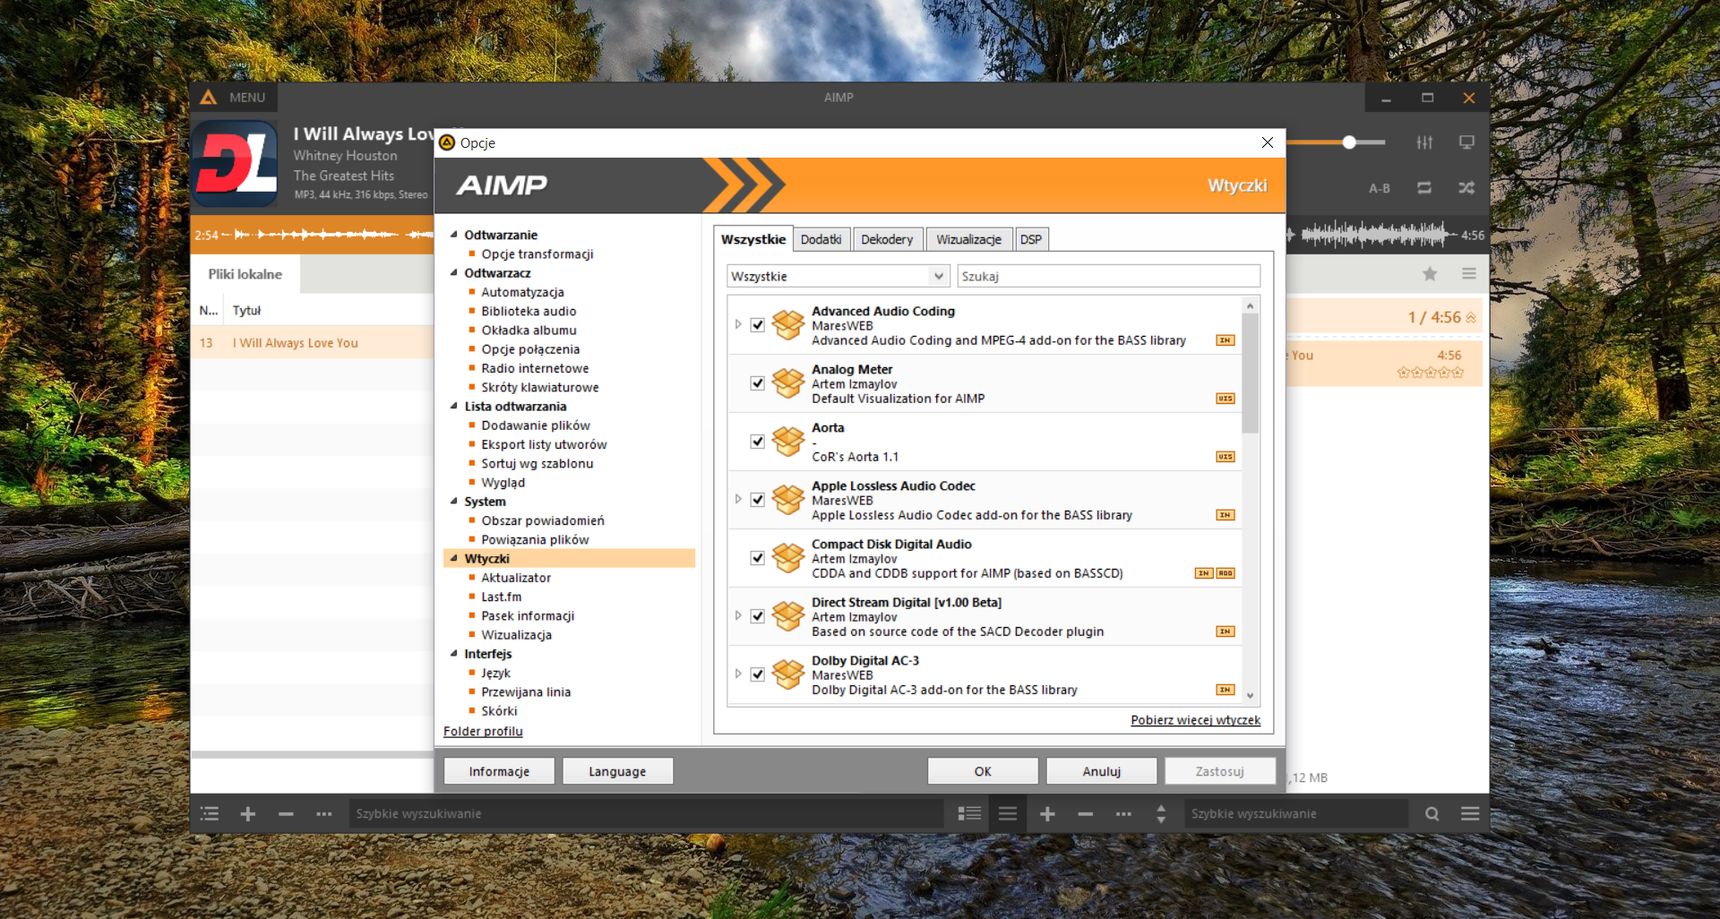
Task: Open the bottom-right hamburger menu
Action: tap(1470, 814)
